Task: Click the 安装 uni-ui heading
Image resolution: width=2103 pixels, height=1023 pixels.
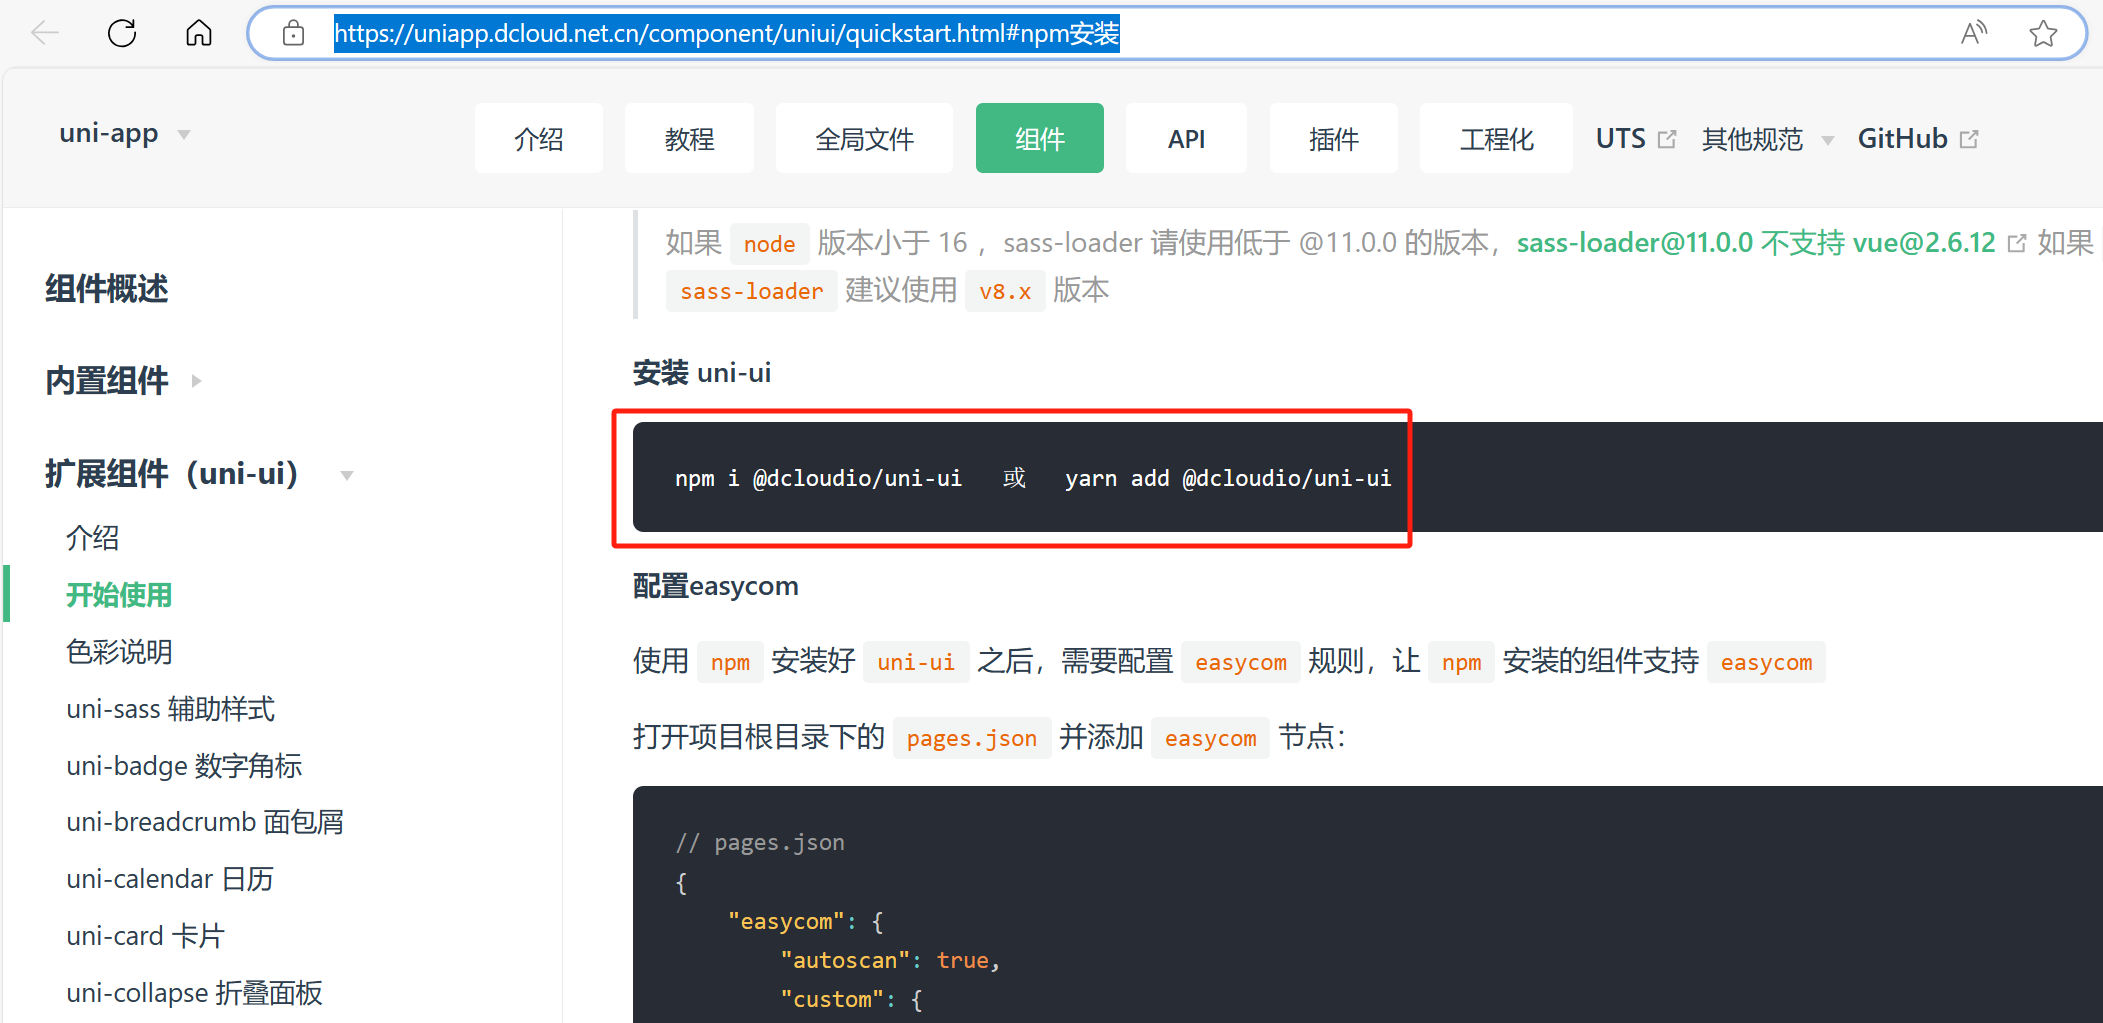Action: click(x=702, y=373)
